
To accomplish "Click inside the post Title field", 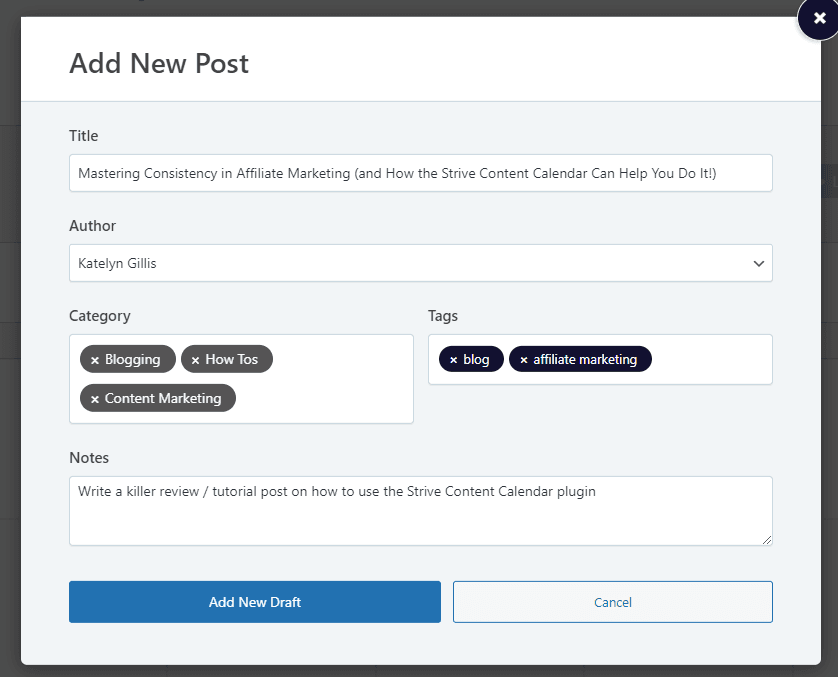I will (x=420, y=173).
